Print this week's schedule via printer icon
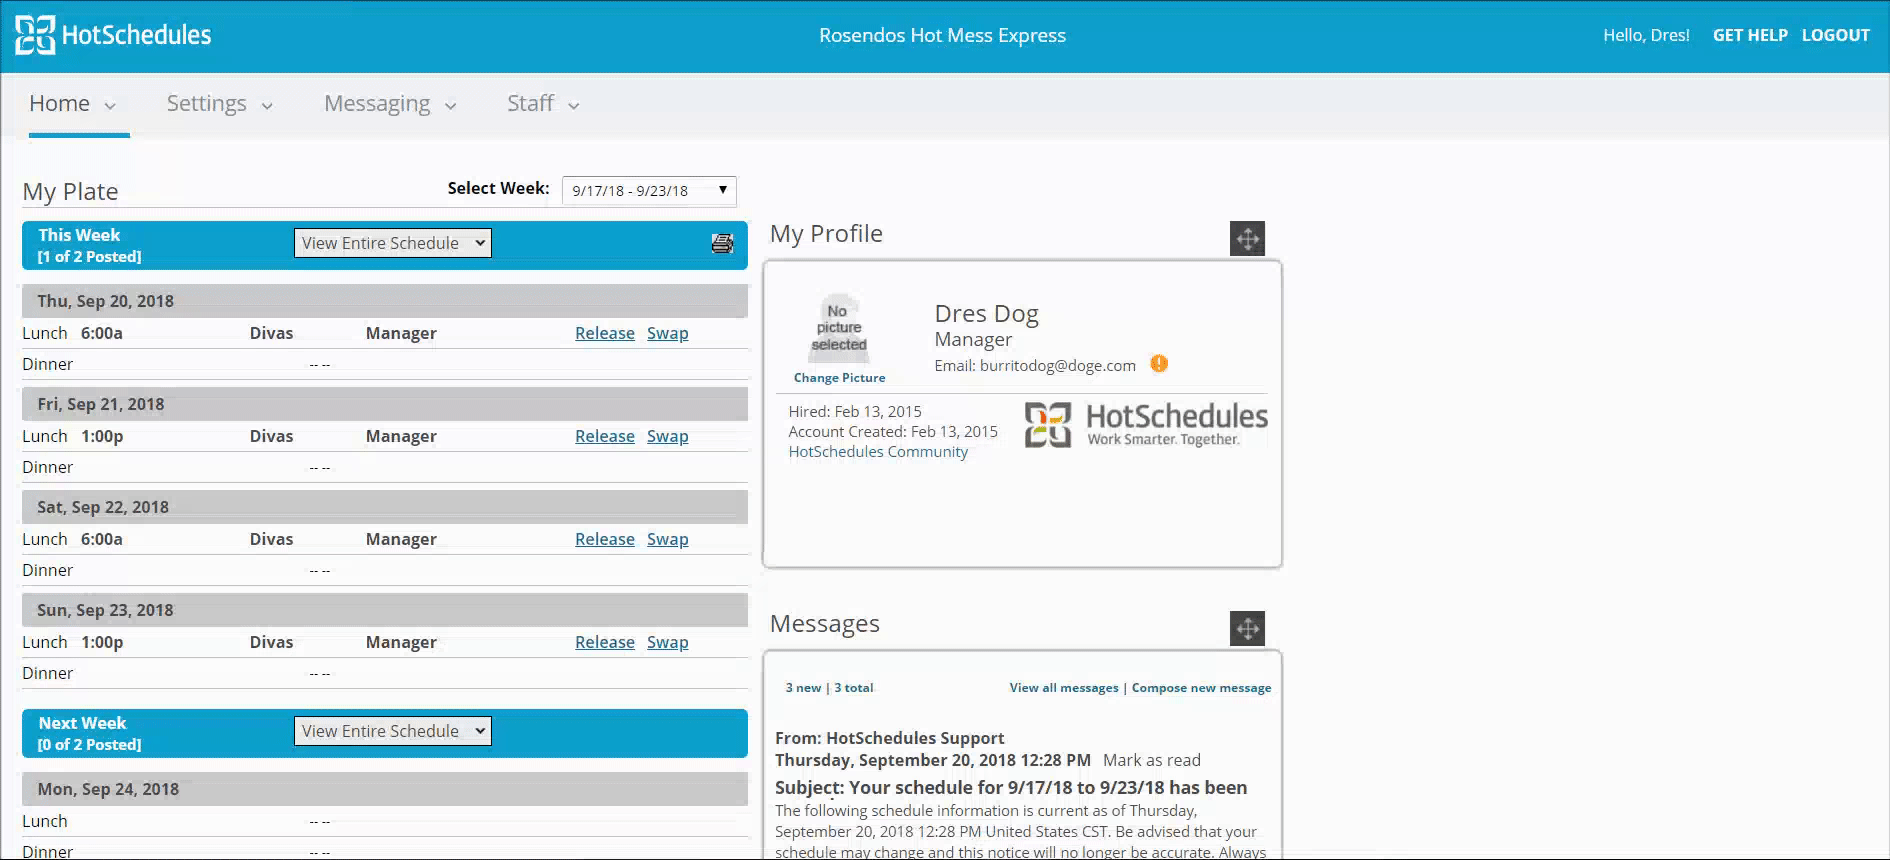The height and width of the screenshot is (860, 1890). (x=722, y=243)
